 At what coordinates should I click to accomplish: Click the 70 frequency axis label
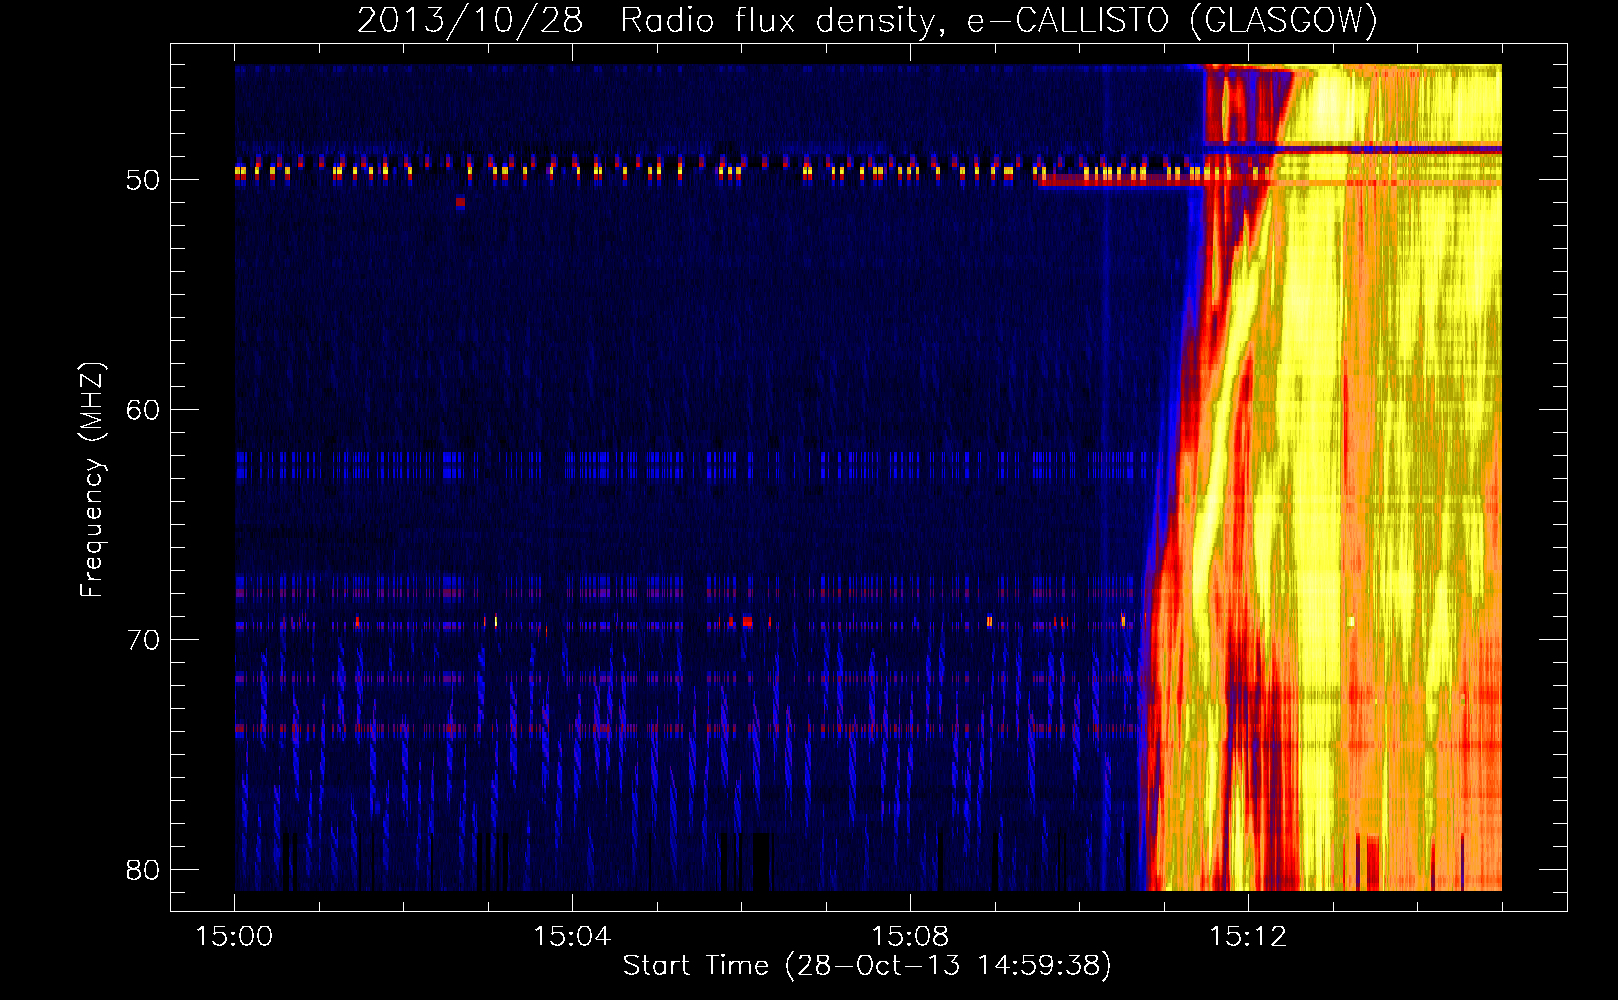pyautogui.click(x=143, y=640)
